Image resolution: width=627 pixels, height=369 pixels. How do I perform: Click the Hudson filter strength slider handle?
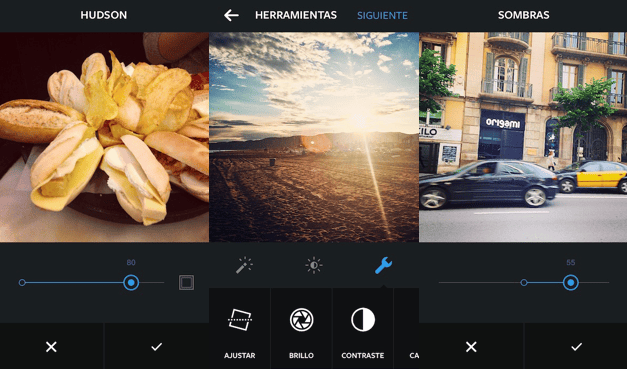[131, 283]
